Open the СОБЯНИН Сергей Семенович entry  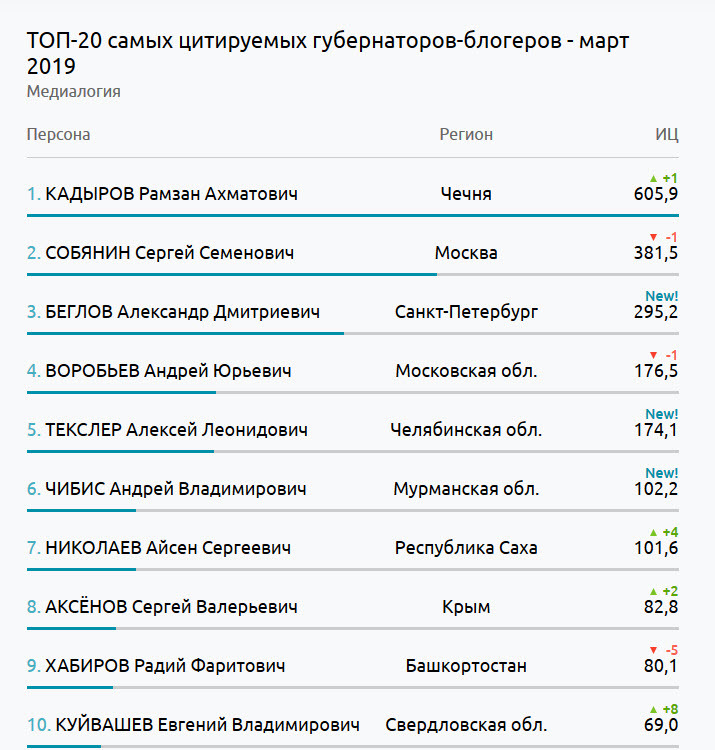[x=169, y=253]
